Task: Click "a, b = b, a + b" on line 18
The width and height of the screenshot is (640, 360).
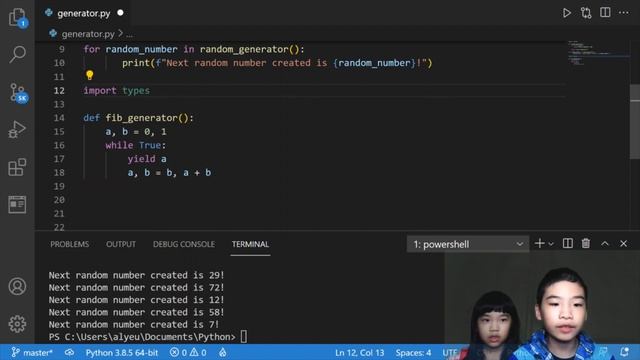Action: [169, 173]
